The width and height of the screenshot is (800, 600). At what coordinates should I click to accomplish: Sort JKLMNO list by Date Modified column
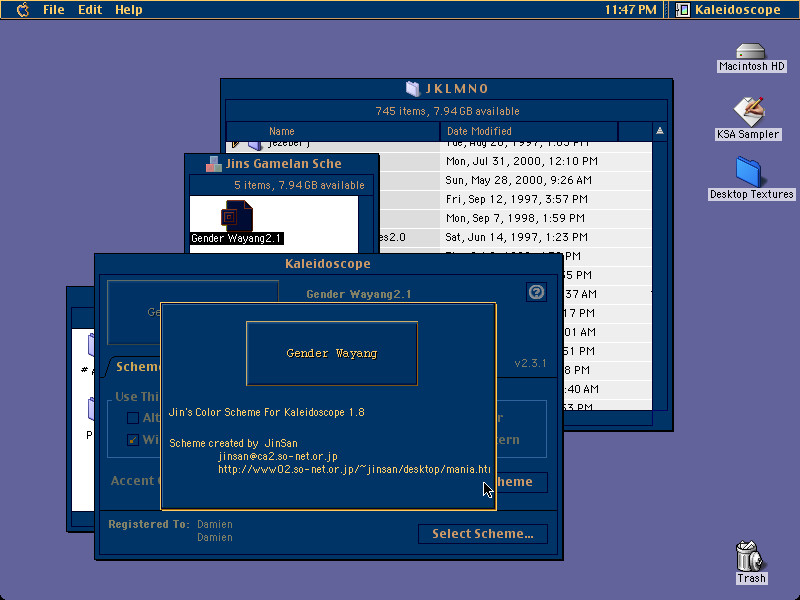pos(529,131)
